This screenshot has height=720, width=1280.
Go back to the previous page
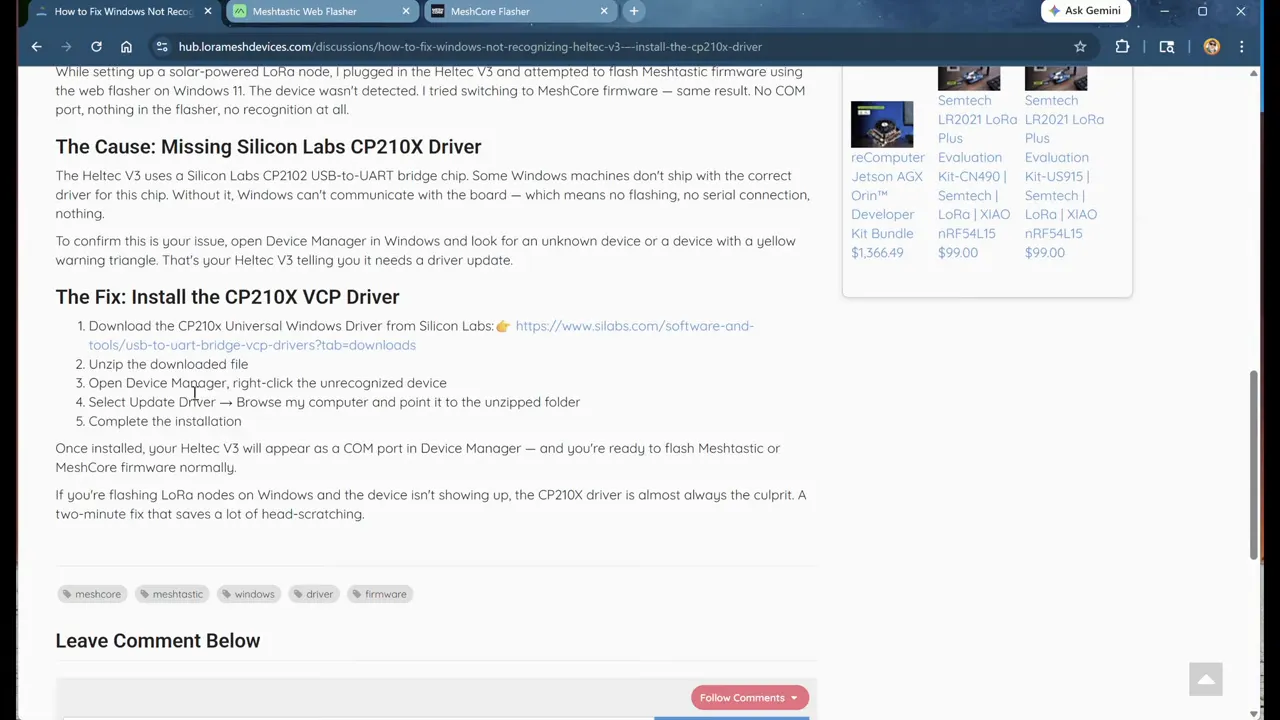36,46
